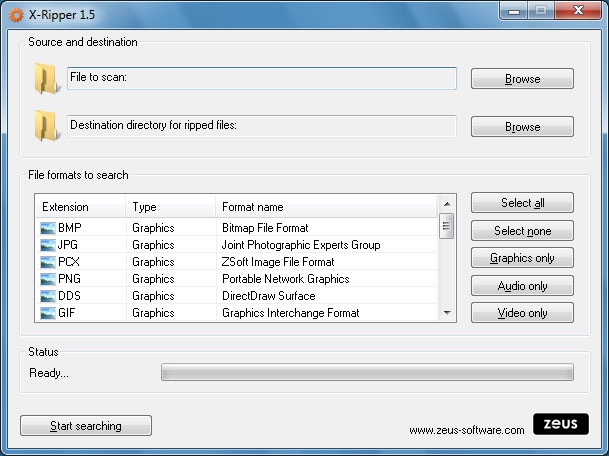Image resolution: width=609 pixels, height=456 pixels.
Task: Click the folder icon beside Destination directory
Action: point(47,126)
